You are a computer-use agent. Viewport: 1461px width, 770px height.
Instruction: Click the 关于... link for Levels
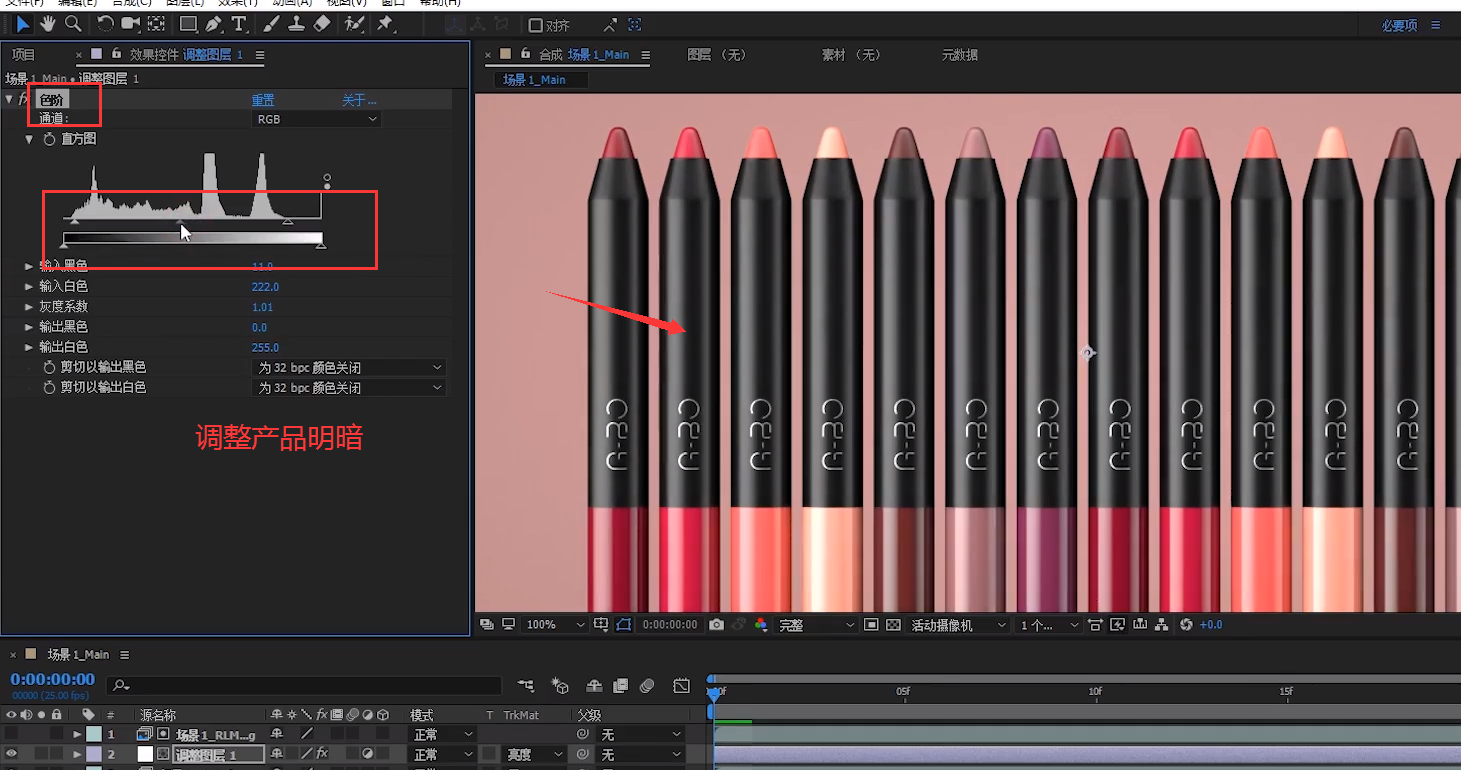coord(359,100)
